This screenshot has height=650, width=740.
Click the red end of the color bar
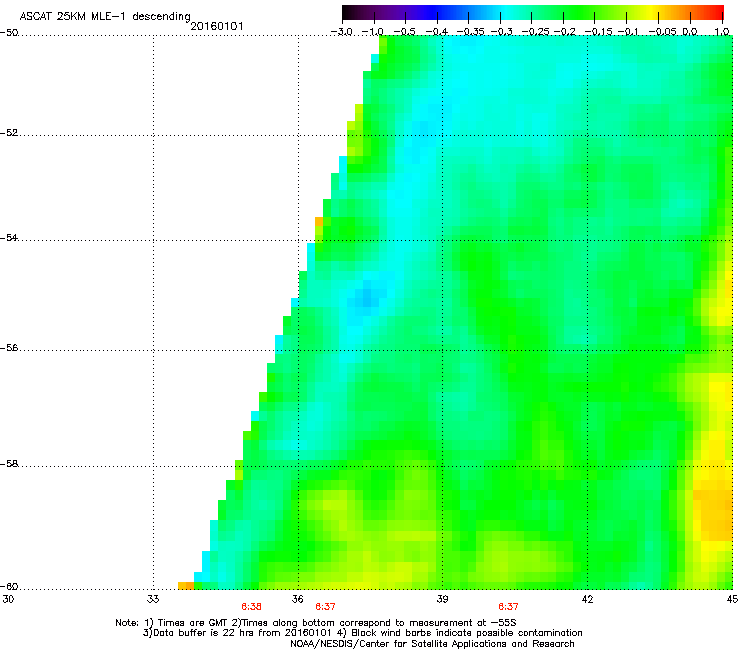point(718,12)
